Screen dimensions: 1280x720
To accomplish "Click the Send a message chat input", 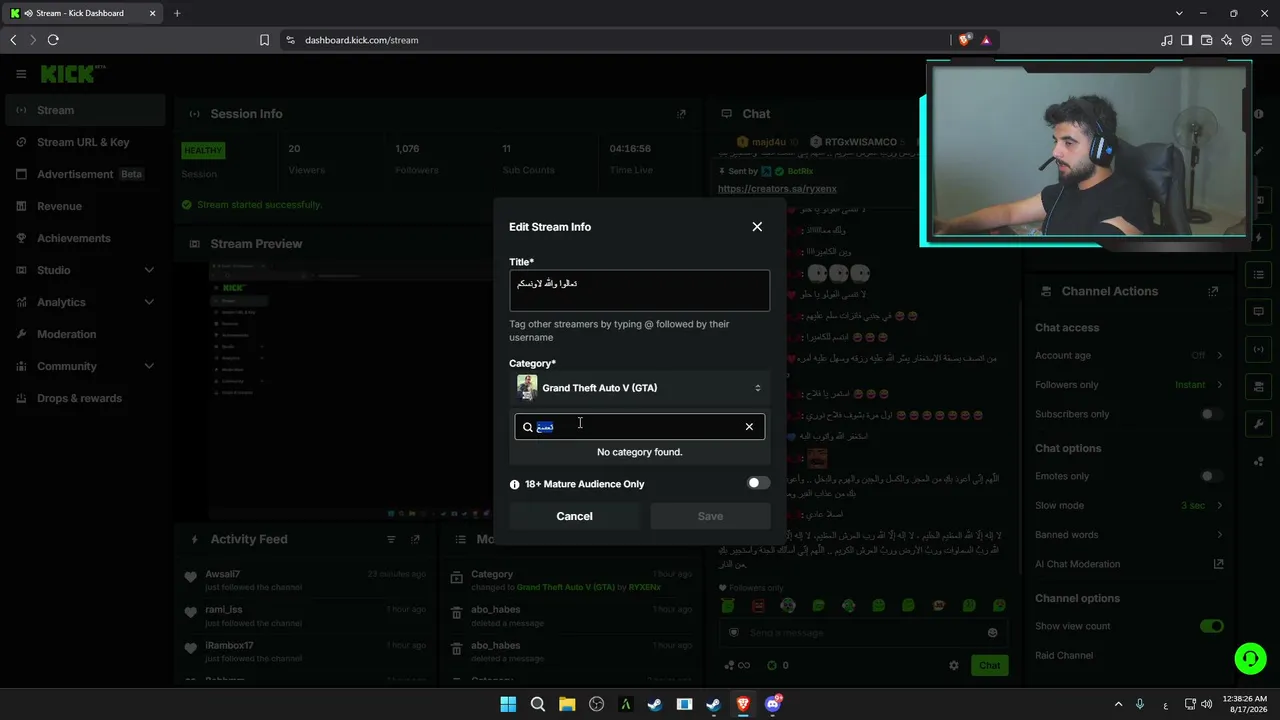I will click(x=863, y=633).
